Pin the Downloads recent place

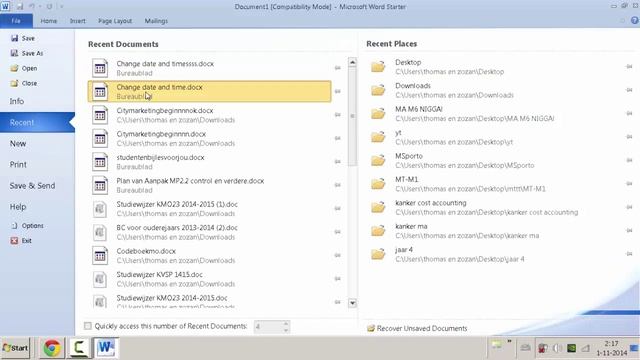pos(629,90)
